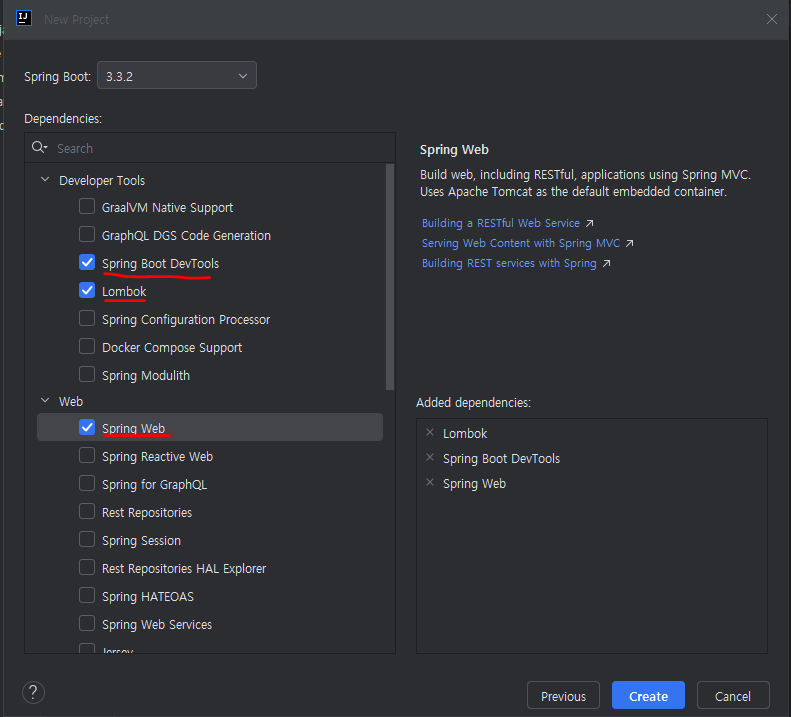Image resolution: width=791 pixels, height=717 pixels.
Task: Click the Create button
Action: (x=648, y=696)
